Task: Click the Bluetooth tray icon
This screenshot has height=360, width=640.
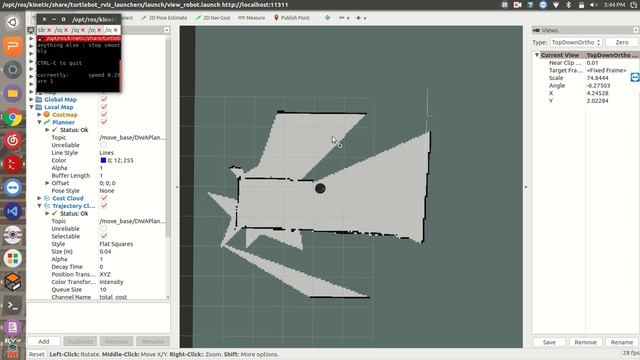Action: point(569,5)
